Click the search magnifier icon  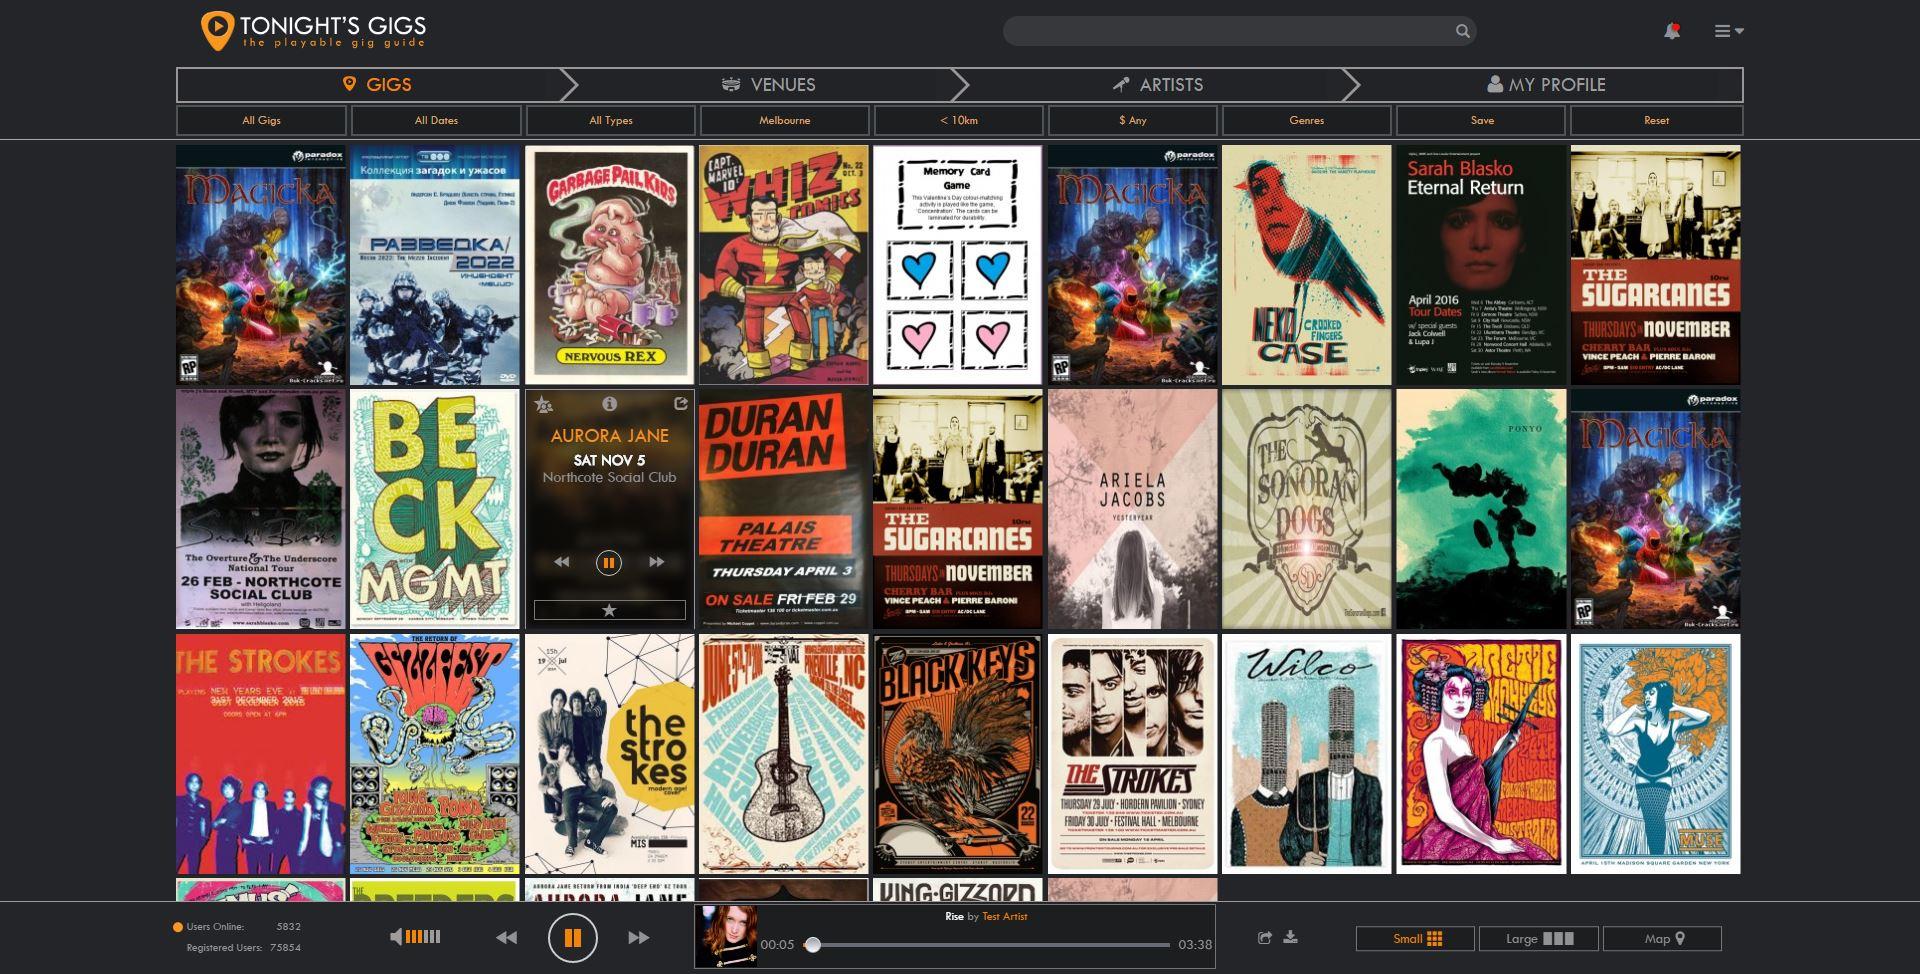pyautogui.click(x=1462, y=31)
